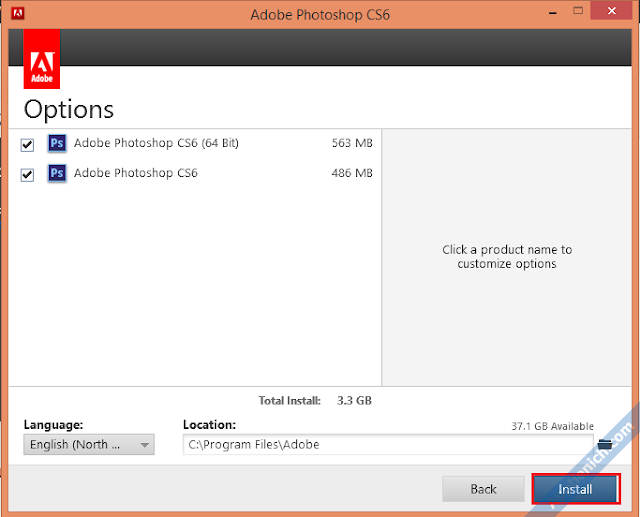The height and width of the screenshot is (517, 640).
Task: Click the Adobe icon in the title bar
Action: pos(18,13)
